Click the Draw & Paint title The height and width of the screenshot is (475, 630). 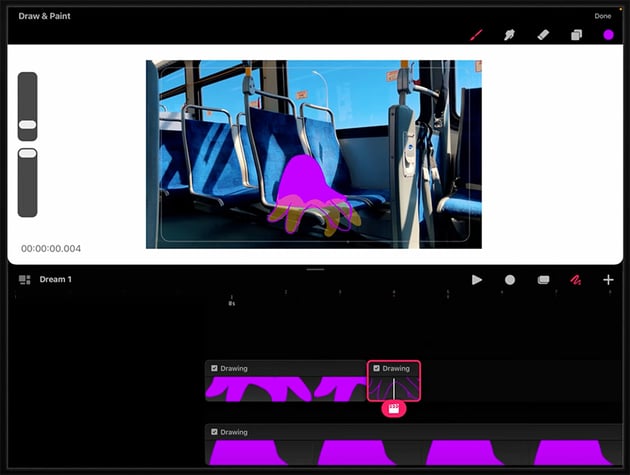pos(44,16)
